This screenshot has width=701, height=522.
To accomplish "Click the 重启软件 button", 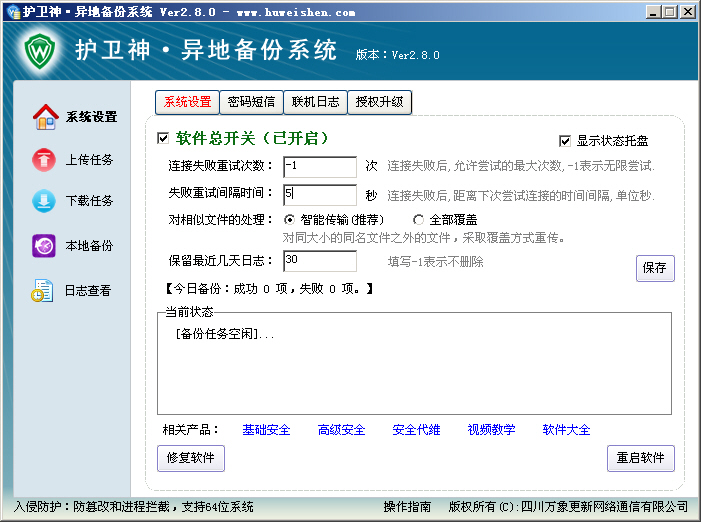I will tap(641, 458).
